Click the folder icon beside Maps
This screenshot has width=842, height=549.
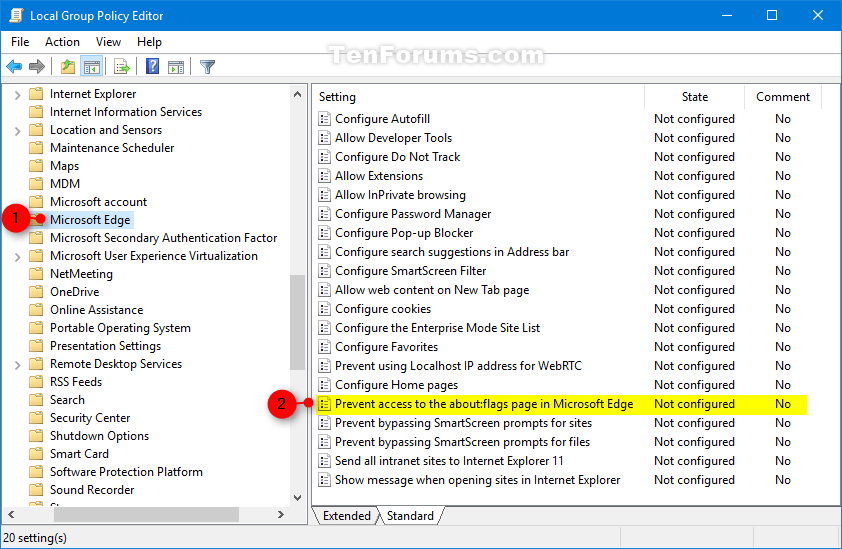pos(36,165)
